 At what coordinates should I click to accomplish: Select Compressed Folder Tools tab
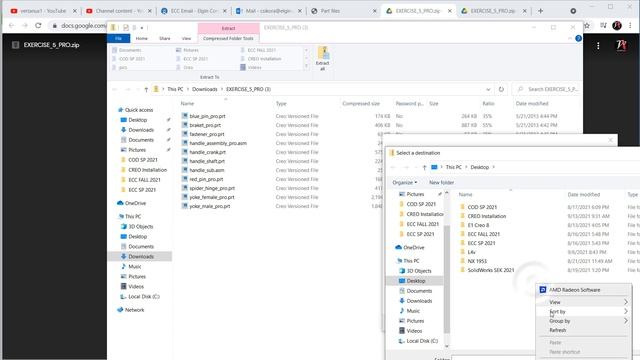[x=228, y=38]
